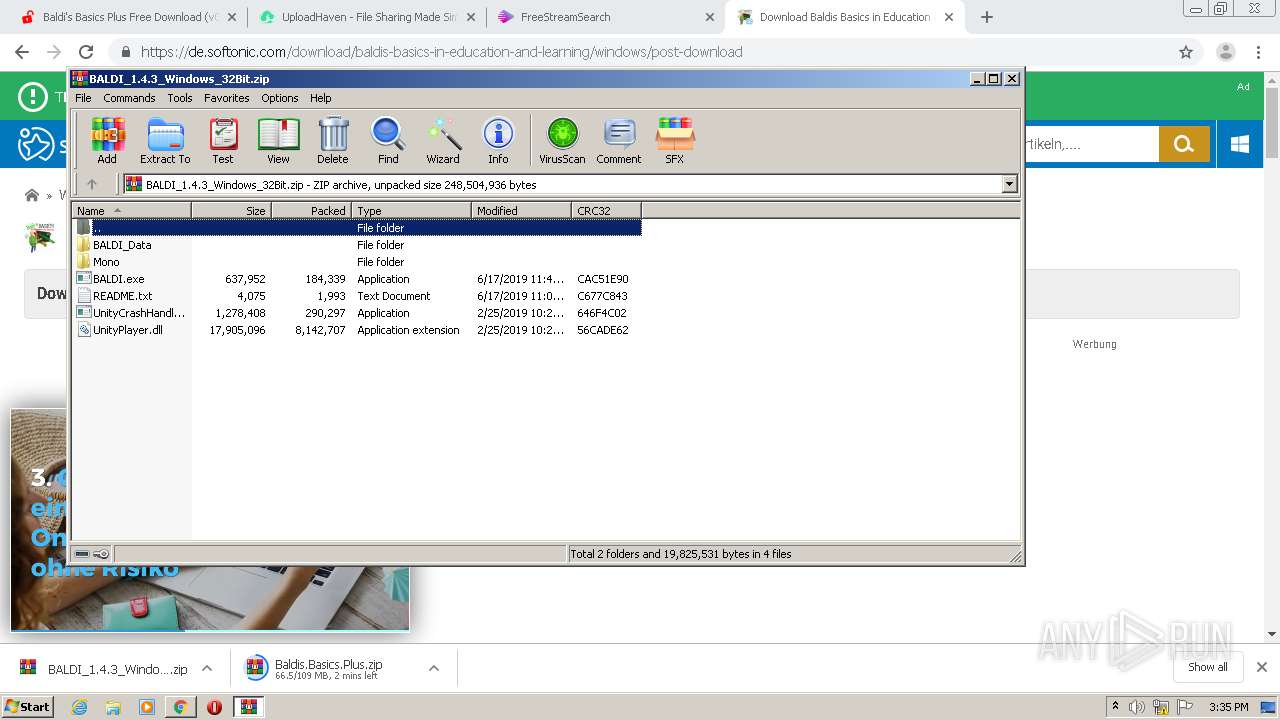Image resolution: width=1280 pixels, height=720 pixels.
Task: Open a new Chrome tab
Action: 987,17
